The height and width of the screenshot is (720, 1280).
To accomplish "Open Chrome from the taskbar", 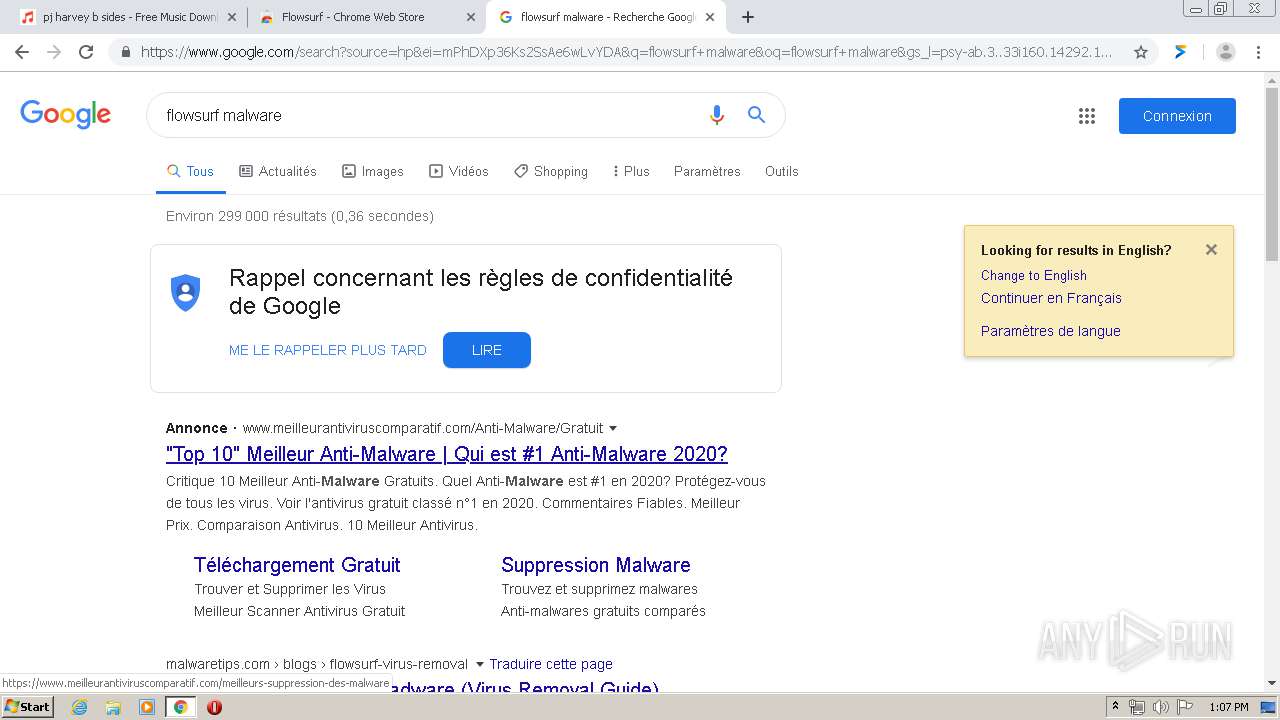I will (180, 707).
